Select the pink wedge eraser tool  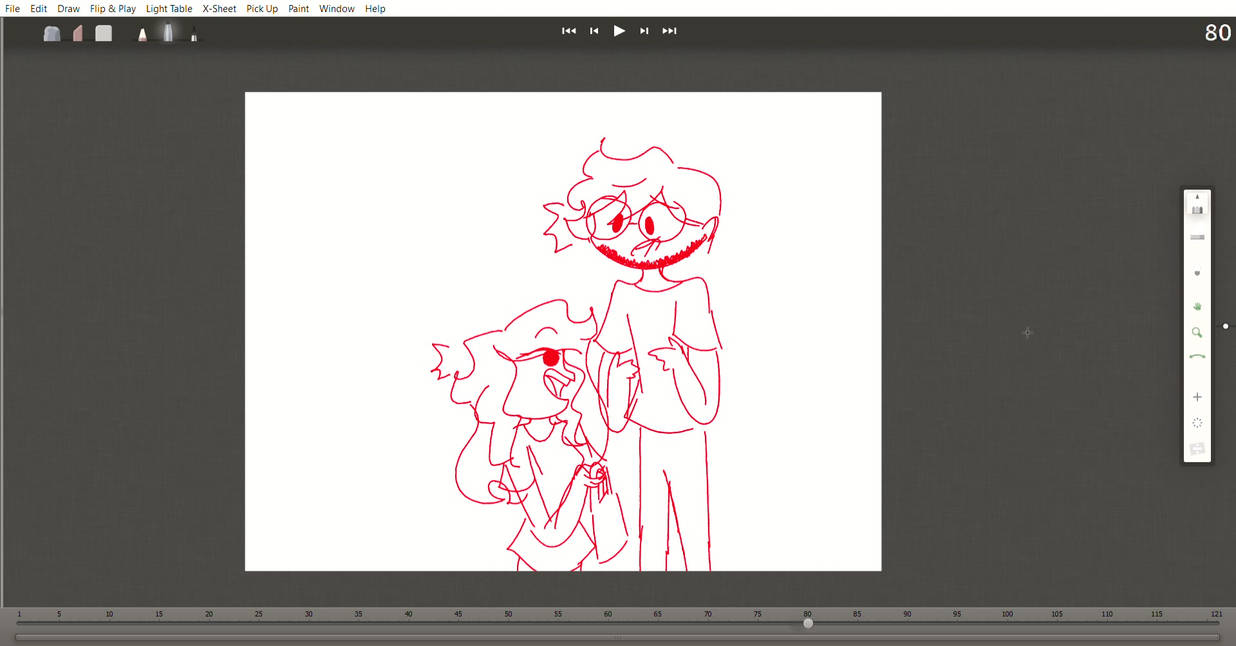(78, 32)
